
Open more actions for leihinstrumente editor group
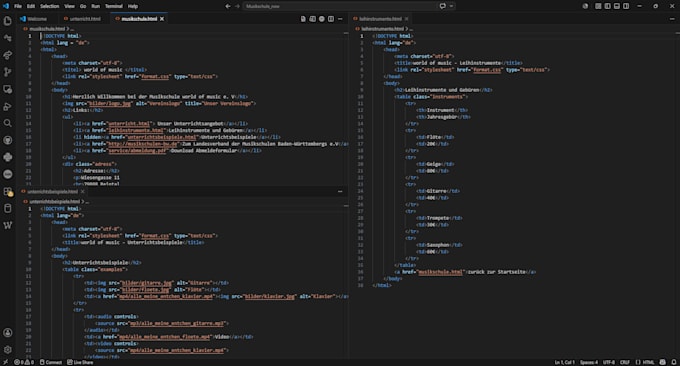pos(672,19)
